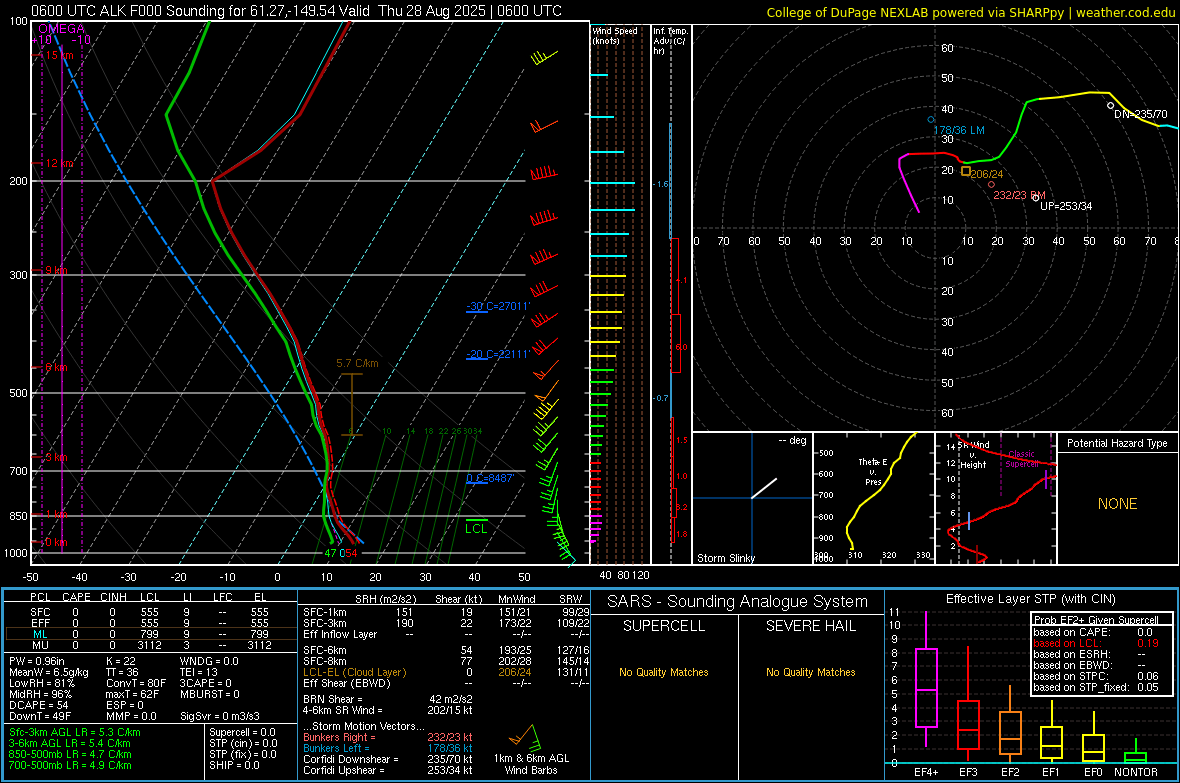Select the EFF parcel row
This screenshot has height=783, width=1180.
(151, 623)
